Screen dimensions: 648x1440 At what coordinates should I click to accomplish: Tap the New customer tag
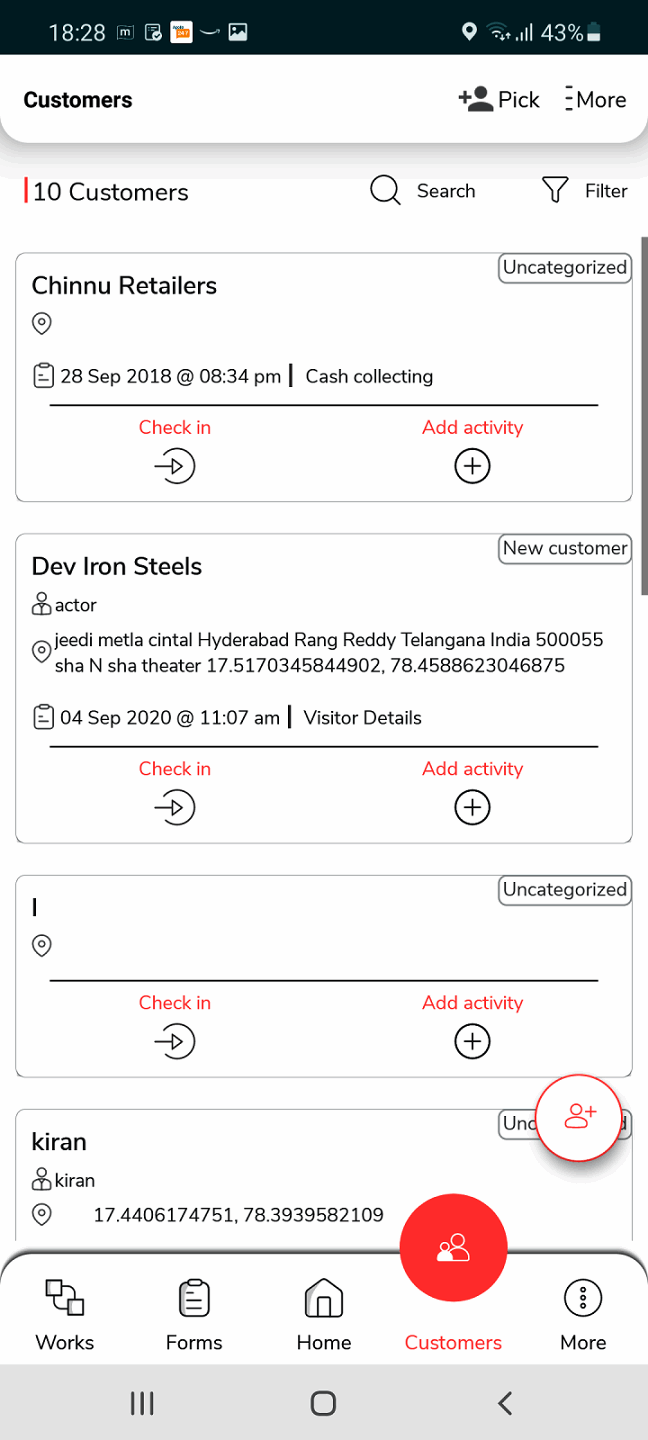[x=565, y=548]
